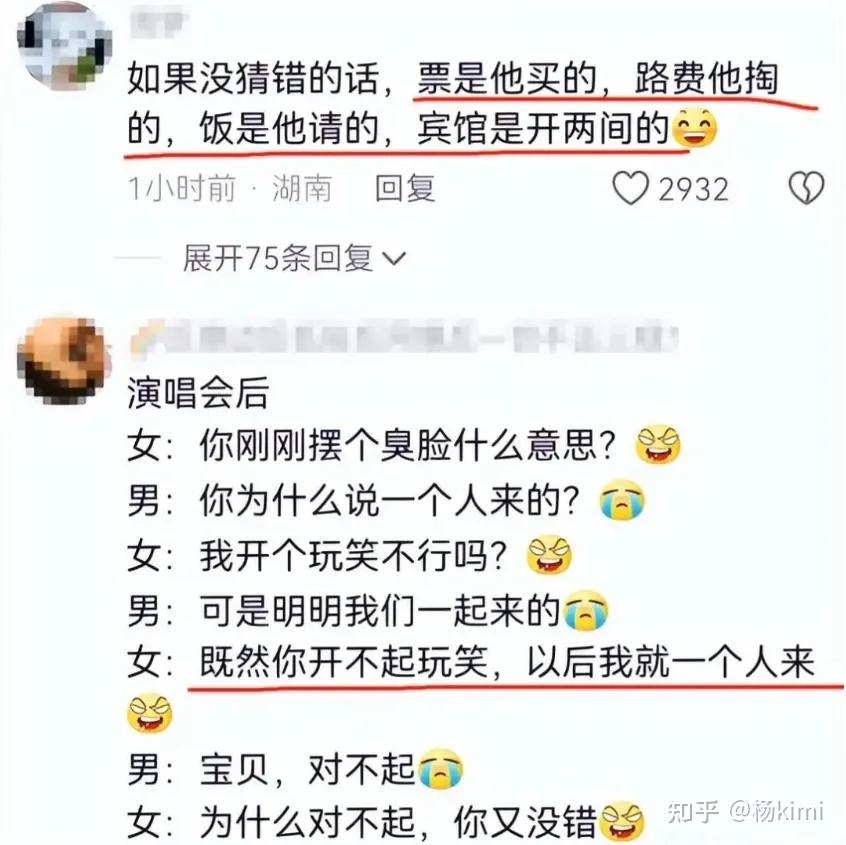Expand 展开75条回复 replies

coord(294,258)
